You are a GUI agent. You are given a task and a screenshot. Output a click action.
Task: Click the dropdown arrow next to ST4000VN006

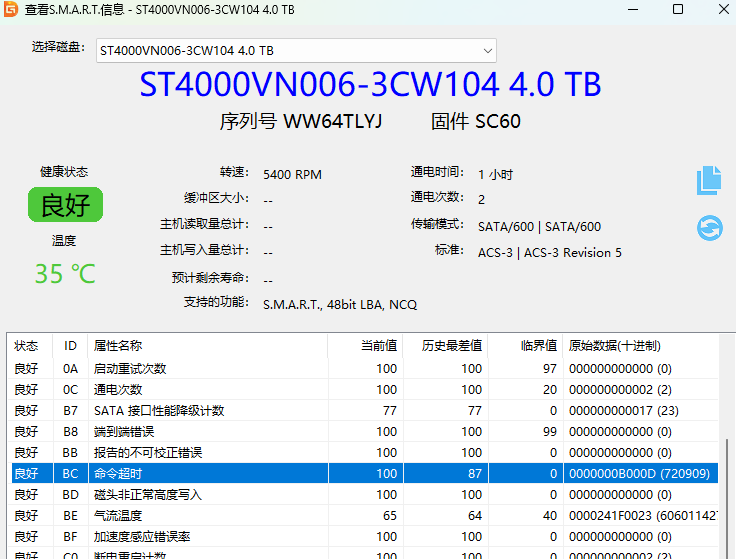coord(488,51)
